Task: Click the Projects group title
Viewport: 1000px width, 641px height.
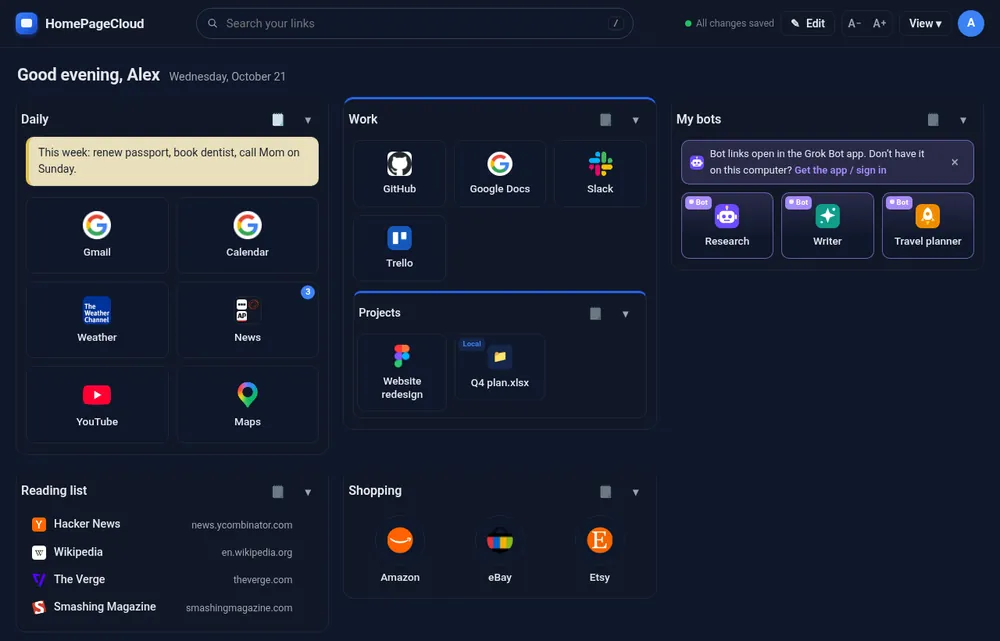Action: (379, 313)
